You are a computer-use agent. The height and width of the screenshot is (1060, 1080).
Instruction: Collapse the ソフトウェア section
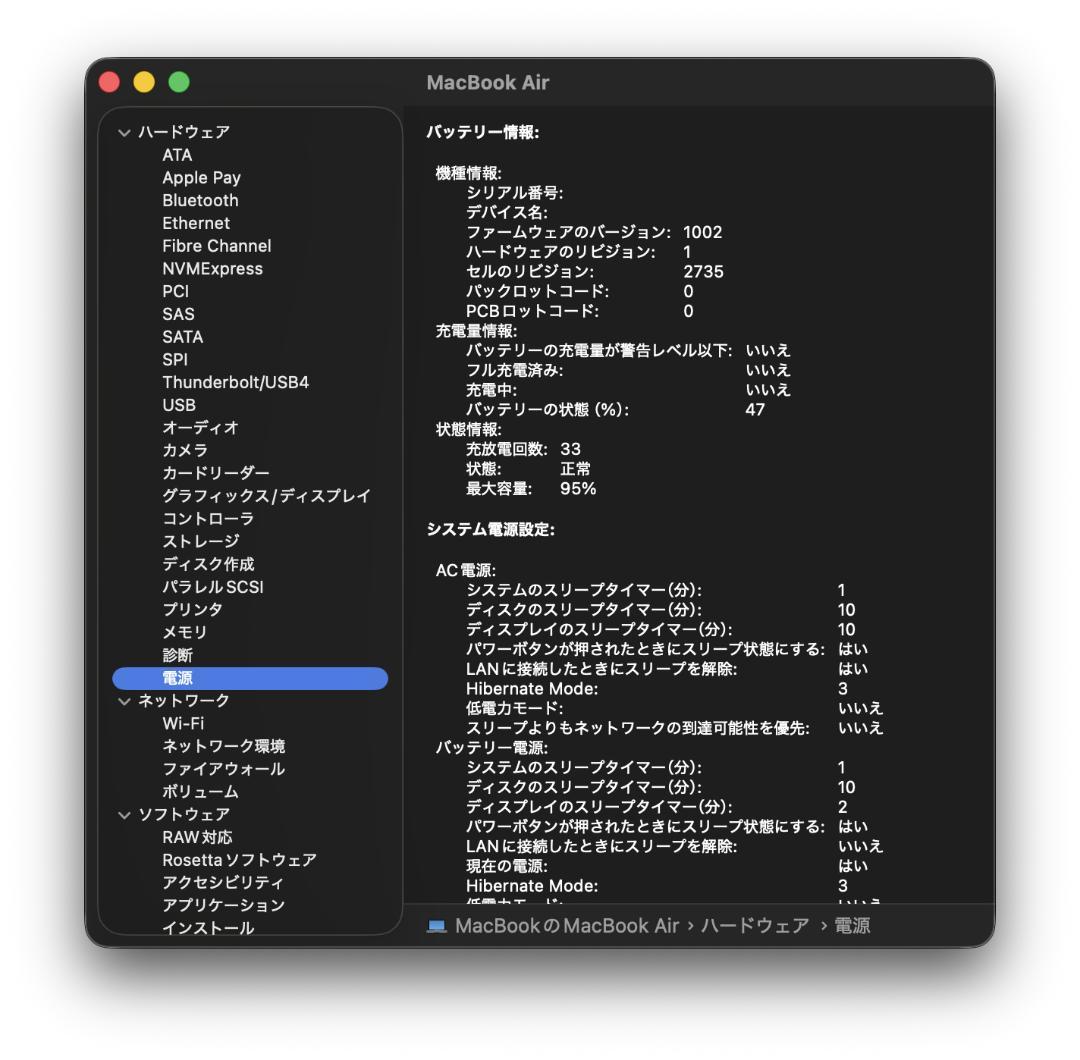(x=124, y=814)
